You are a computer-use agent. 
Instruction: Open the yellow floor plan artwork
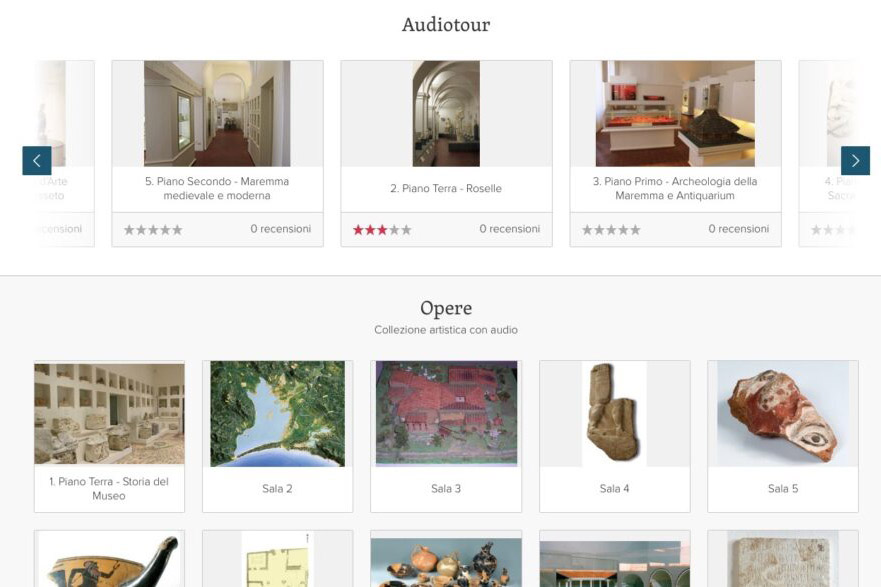pyautogui.click(x=278, y=559)
